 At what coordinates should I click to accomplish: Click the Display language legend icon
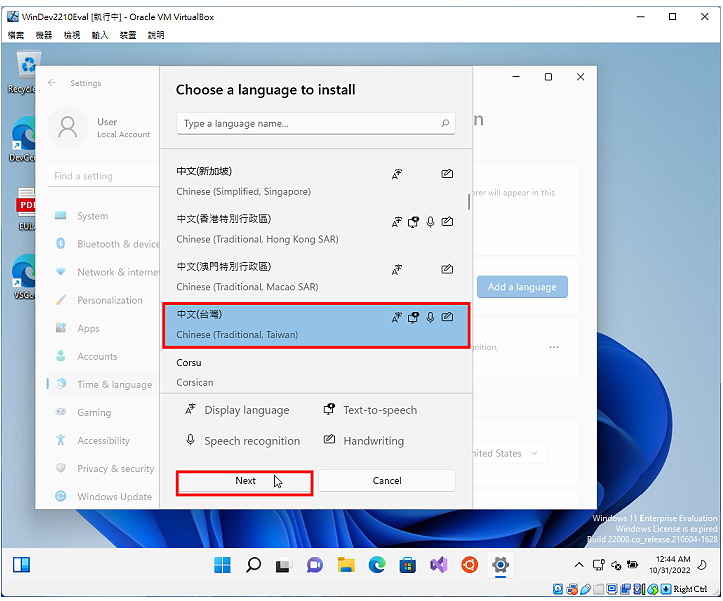190,409
